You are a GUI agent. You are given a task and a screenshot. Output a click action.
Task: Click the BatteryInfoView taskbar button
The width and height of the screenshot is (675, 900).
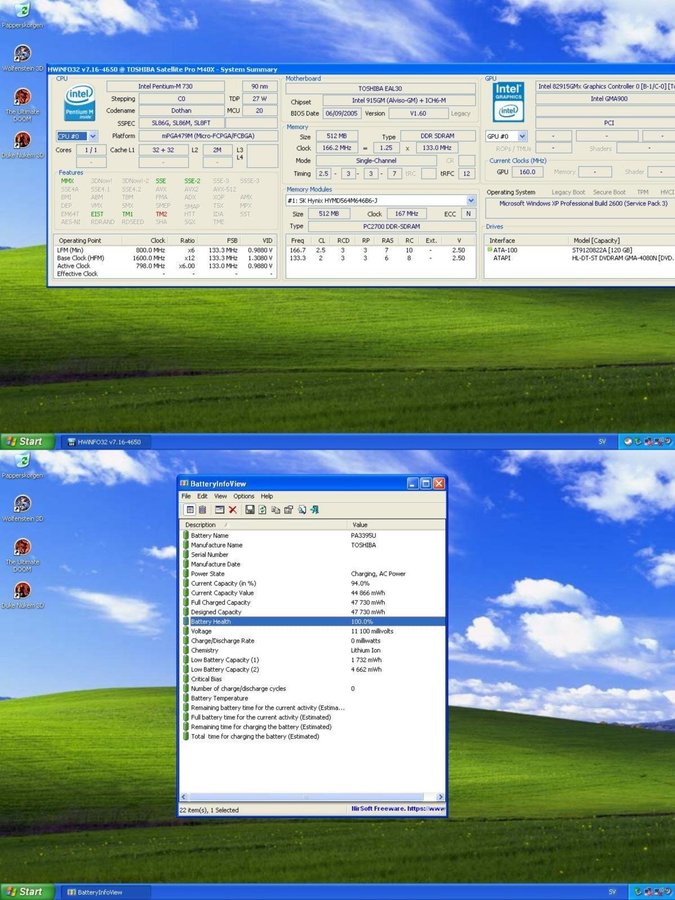pyautogui.click(x=106, y=892)
